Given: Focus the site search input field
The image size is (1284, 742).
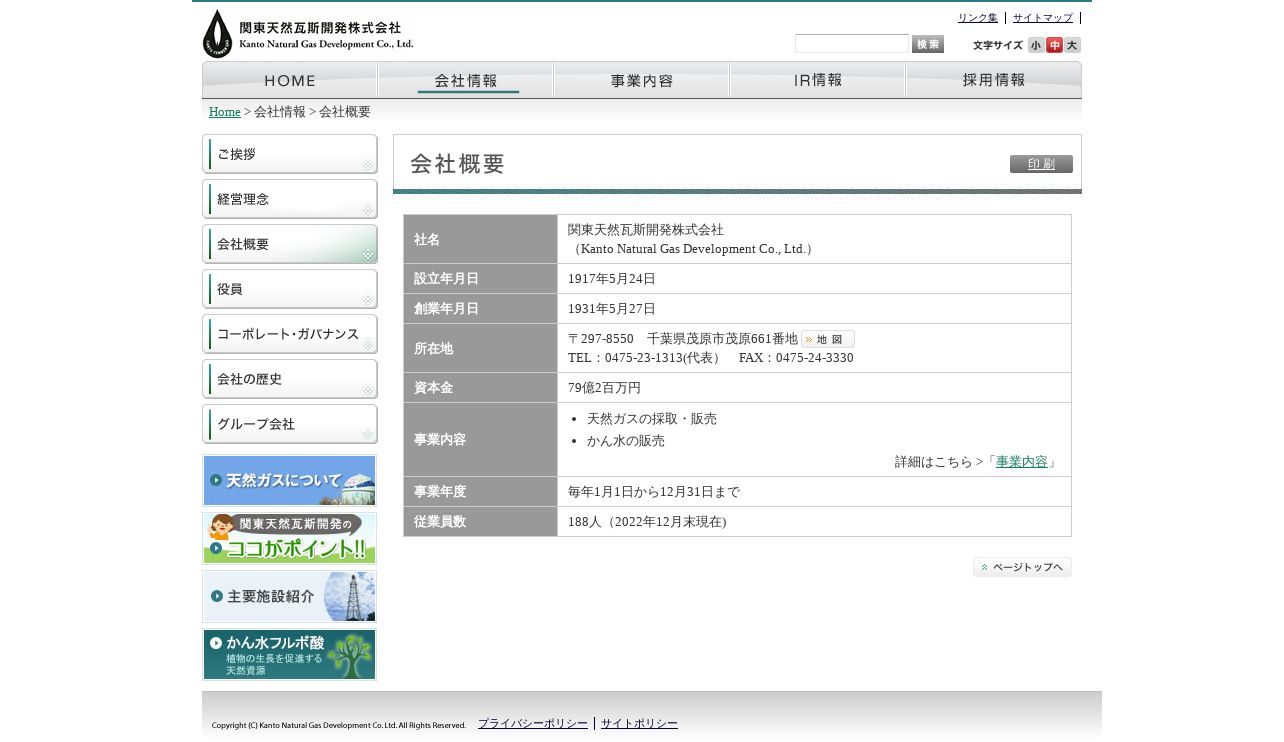Looking at the screenshot, I should 852,44.
